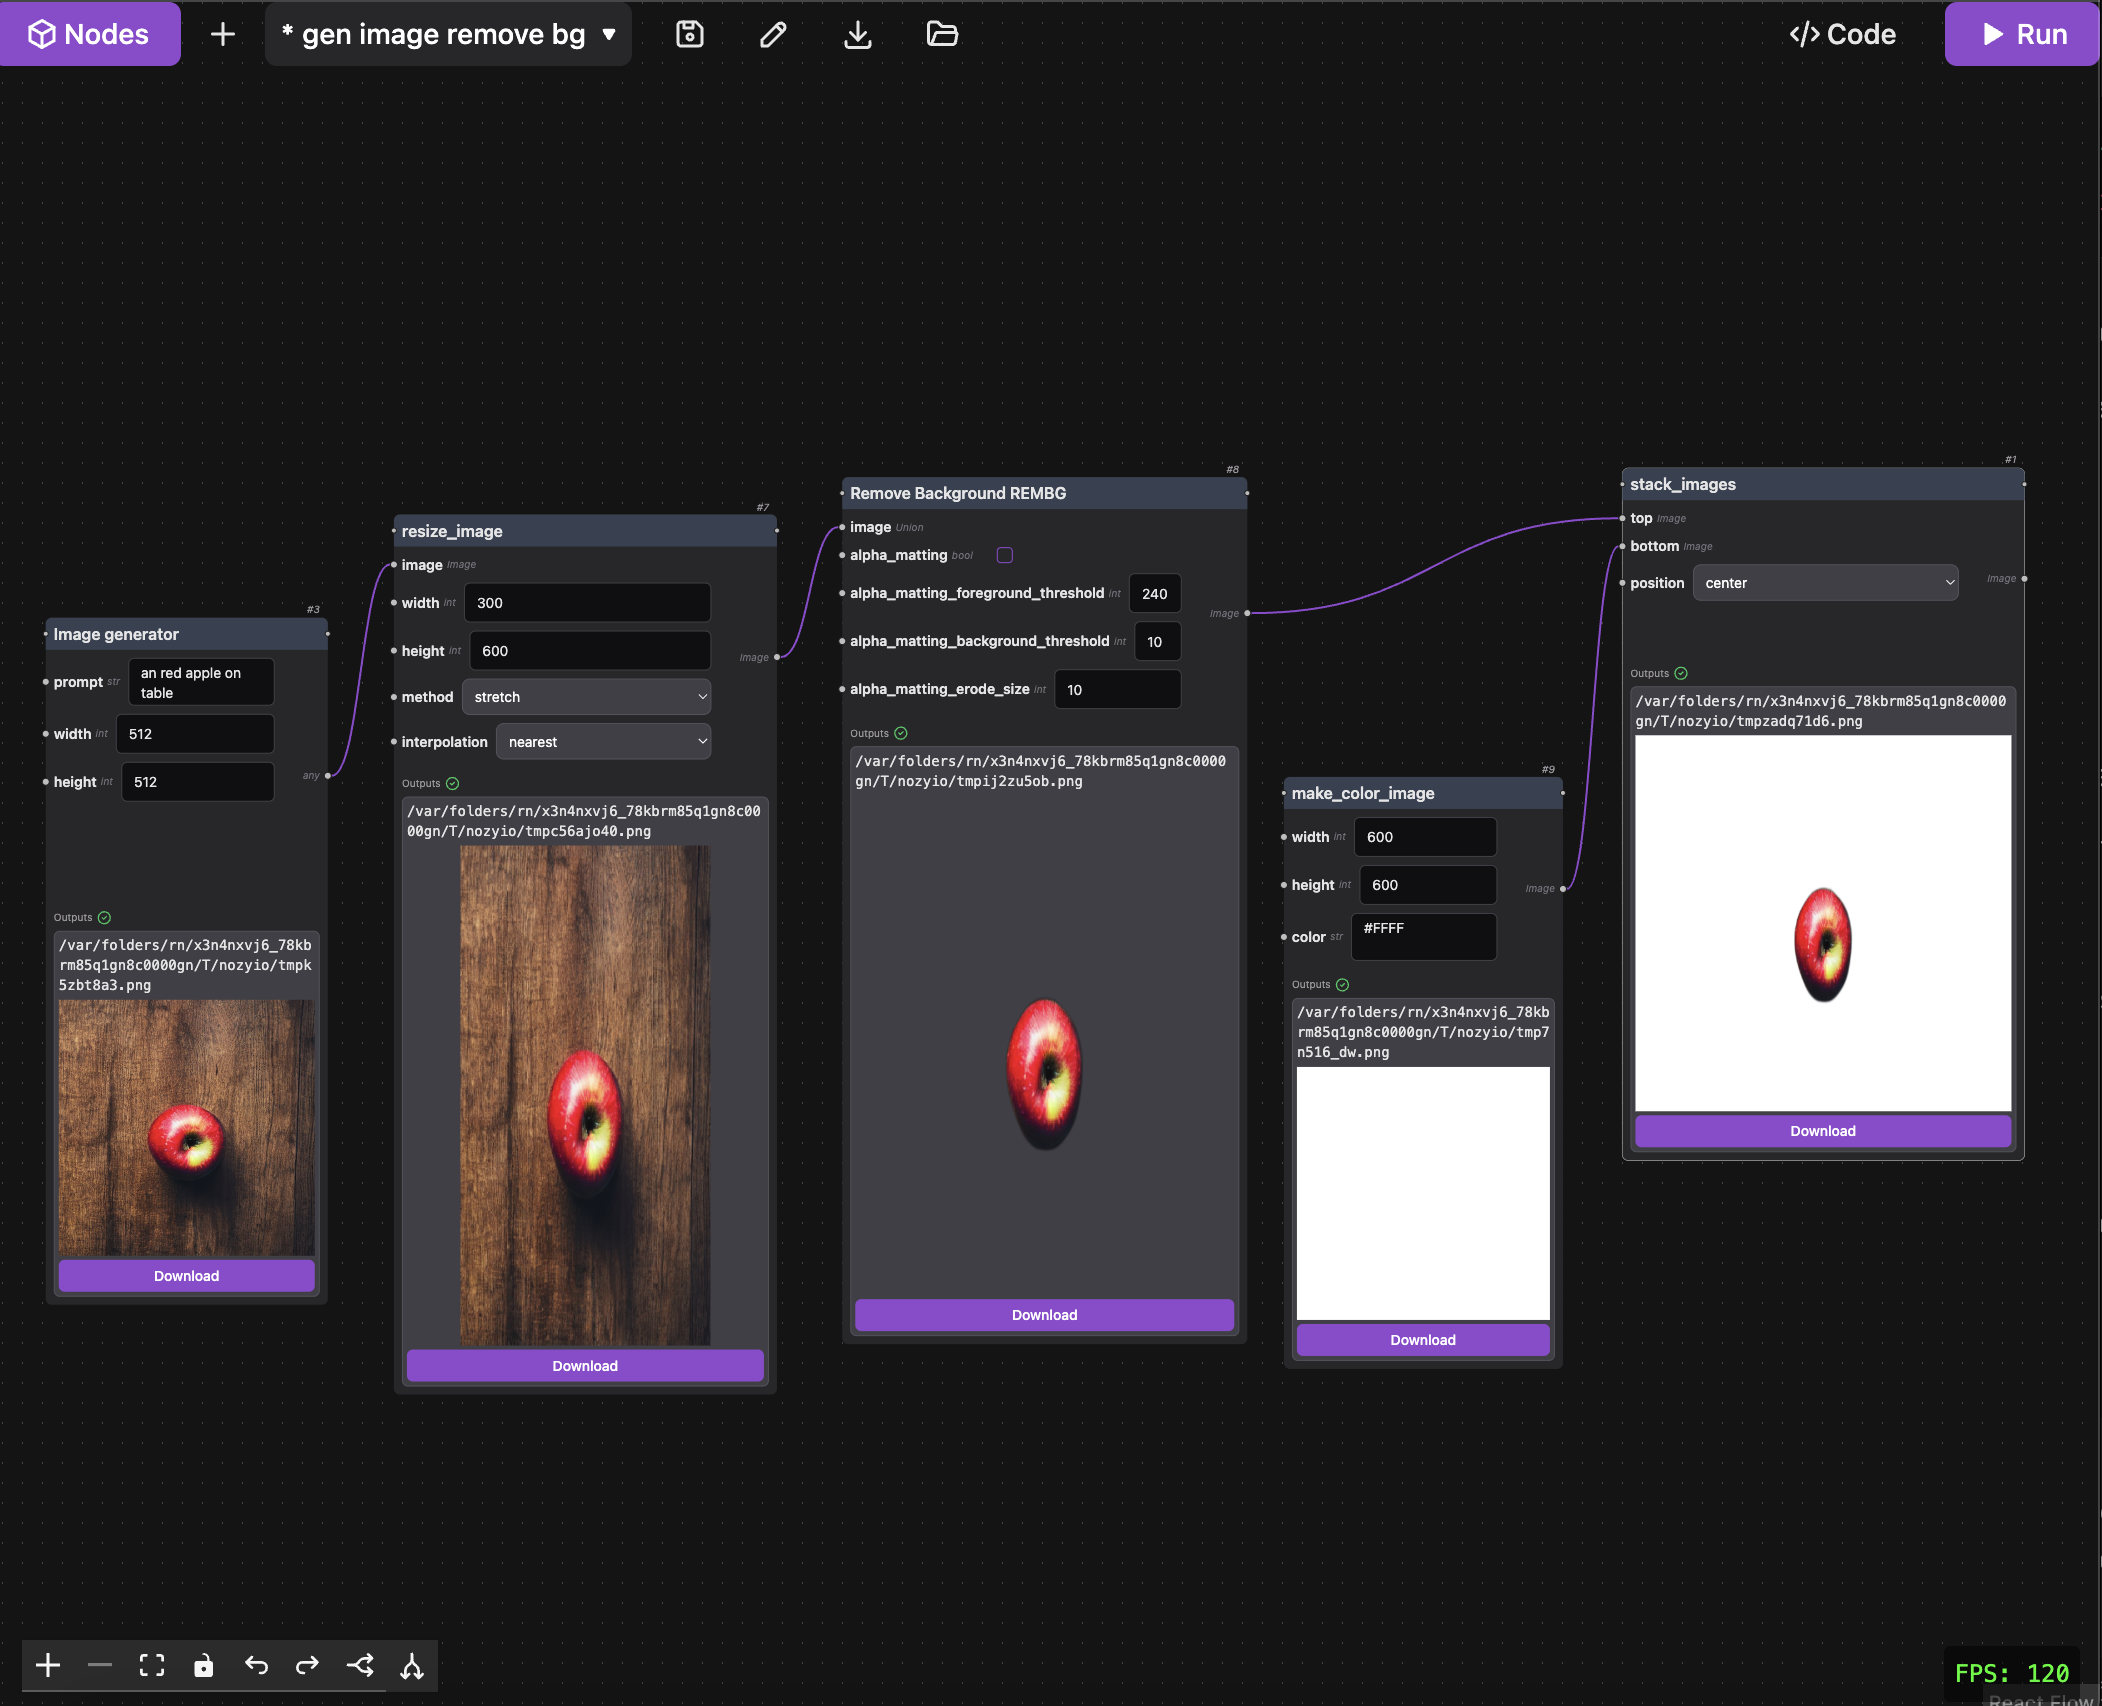
Task: Click Download under stack_images output
Action: (1822, 1131)
